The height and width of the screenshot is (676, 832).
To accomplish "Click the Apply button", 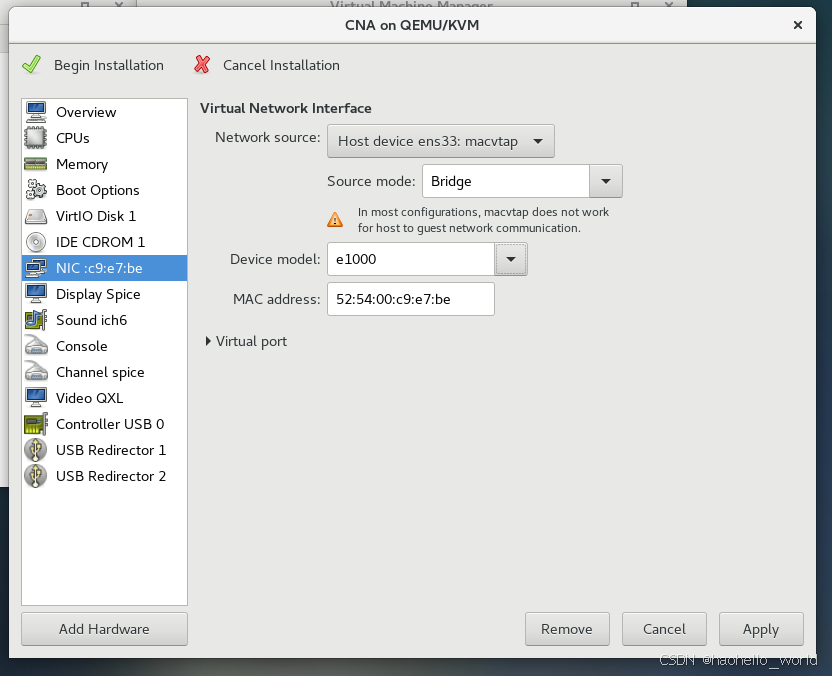I will pyautogui.click(x=761, y=629).
